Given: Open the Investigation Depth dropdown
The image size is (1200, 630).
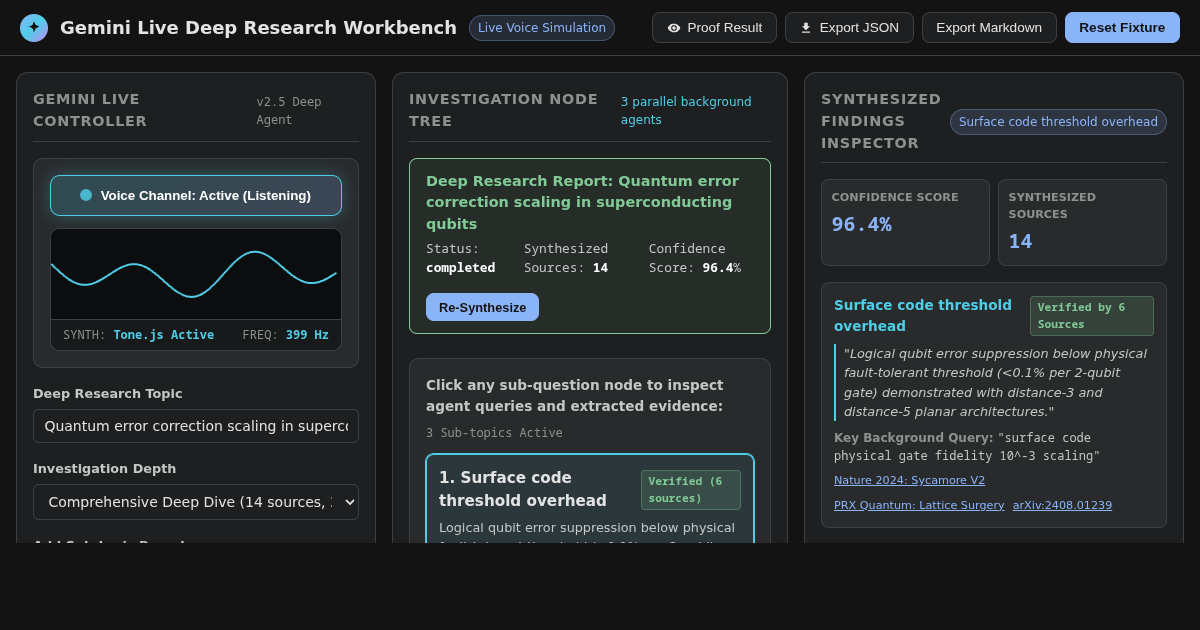Looking at the screenshot, I should click(196, 502).
